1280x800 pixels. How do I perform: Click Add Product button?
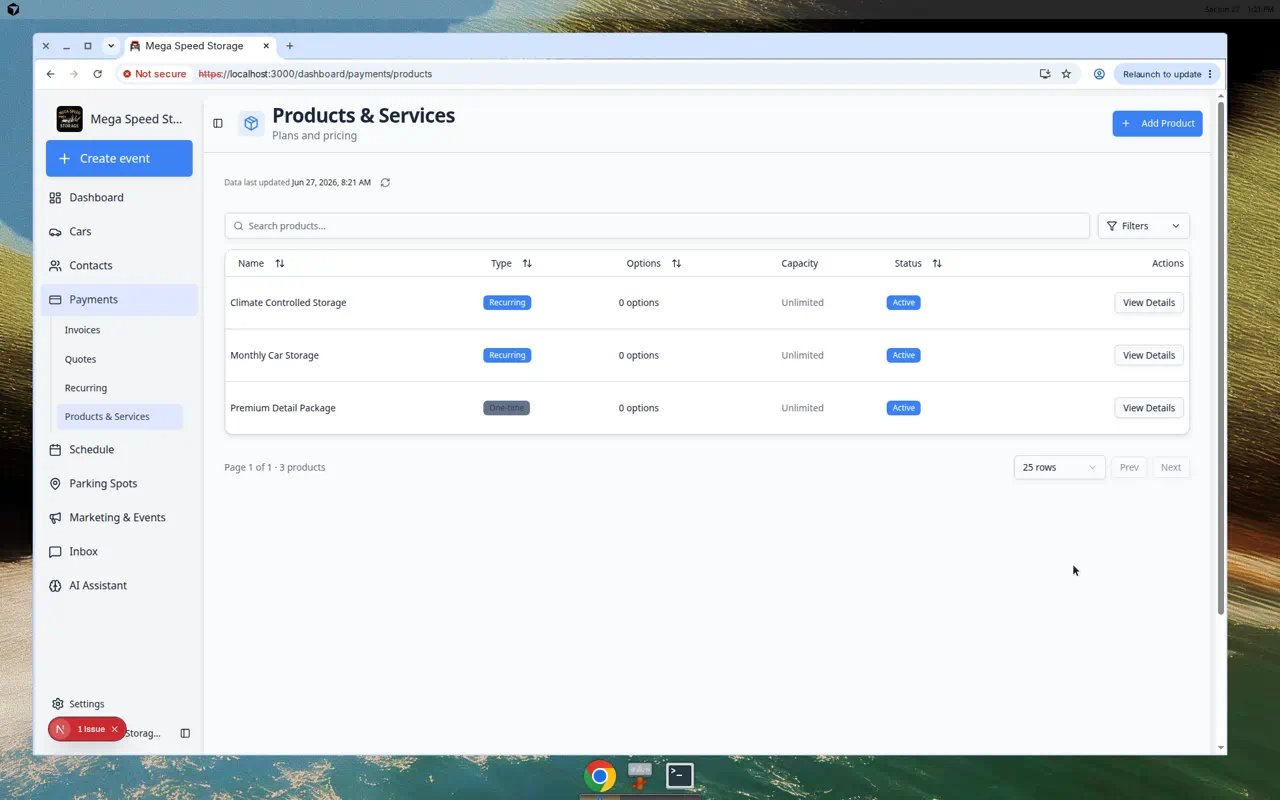pos(1157,123)
